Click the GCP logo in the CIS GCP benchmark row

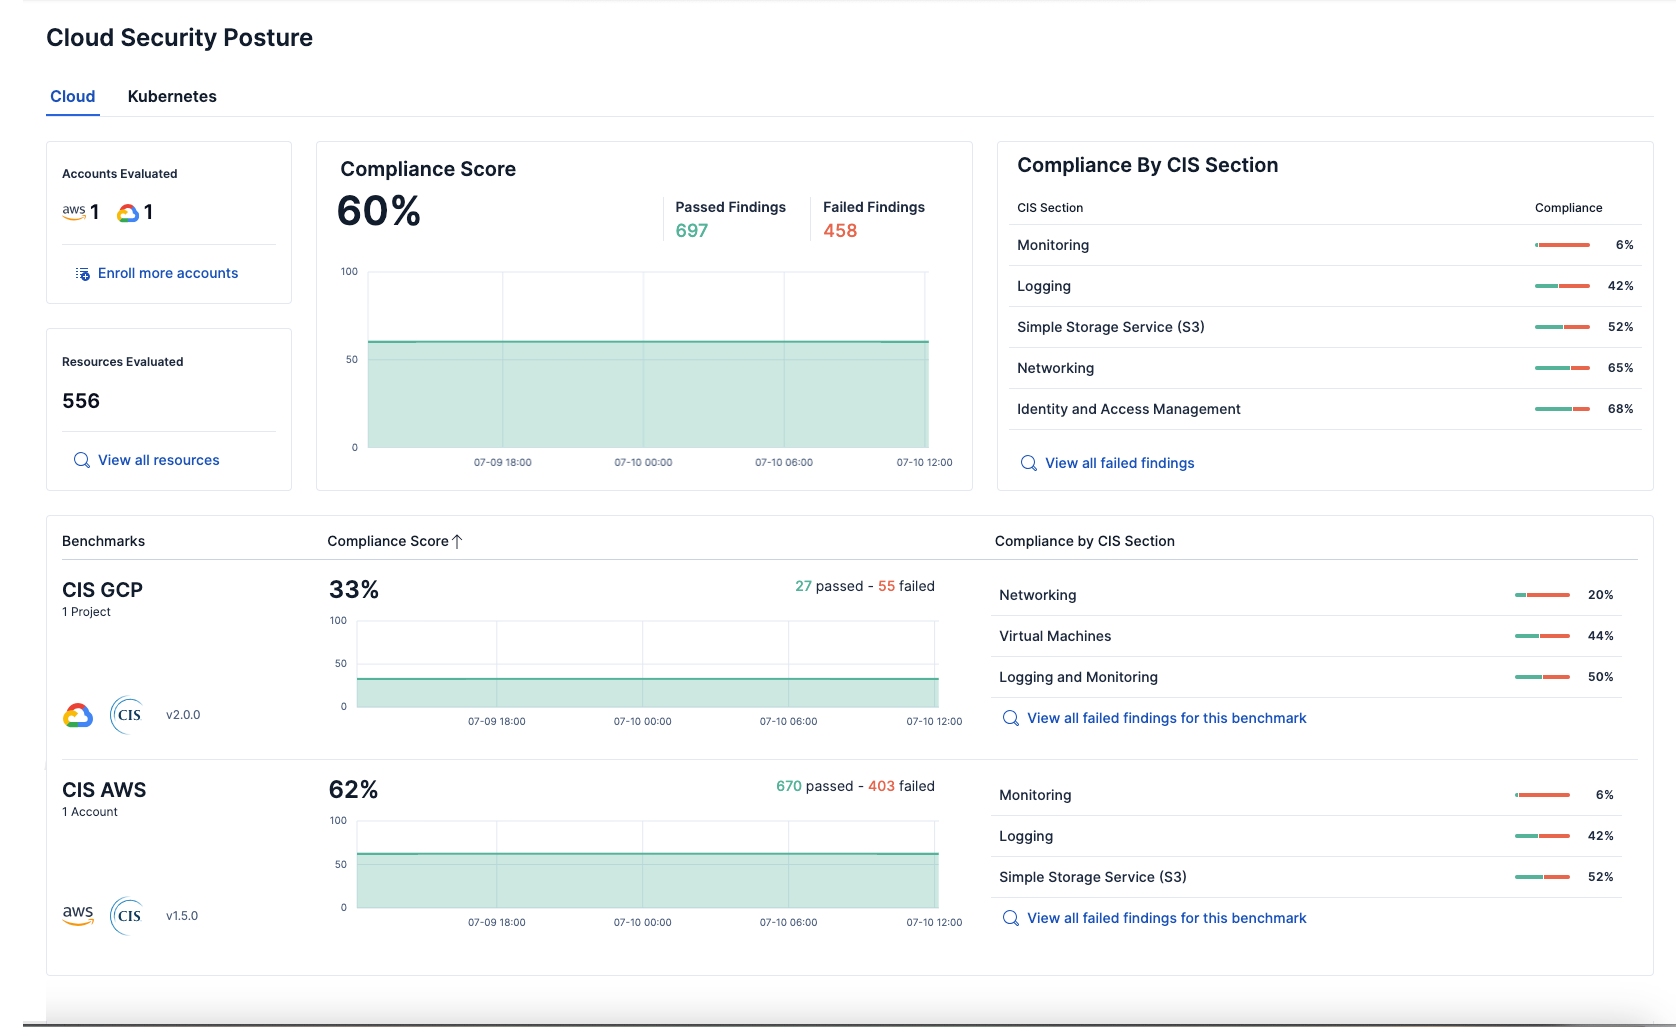coord(77,714)
